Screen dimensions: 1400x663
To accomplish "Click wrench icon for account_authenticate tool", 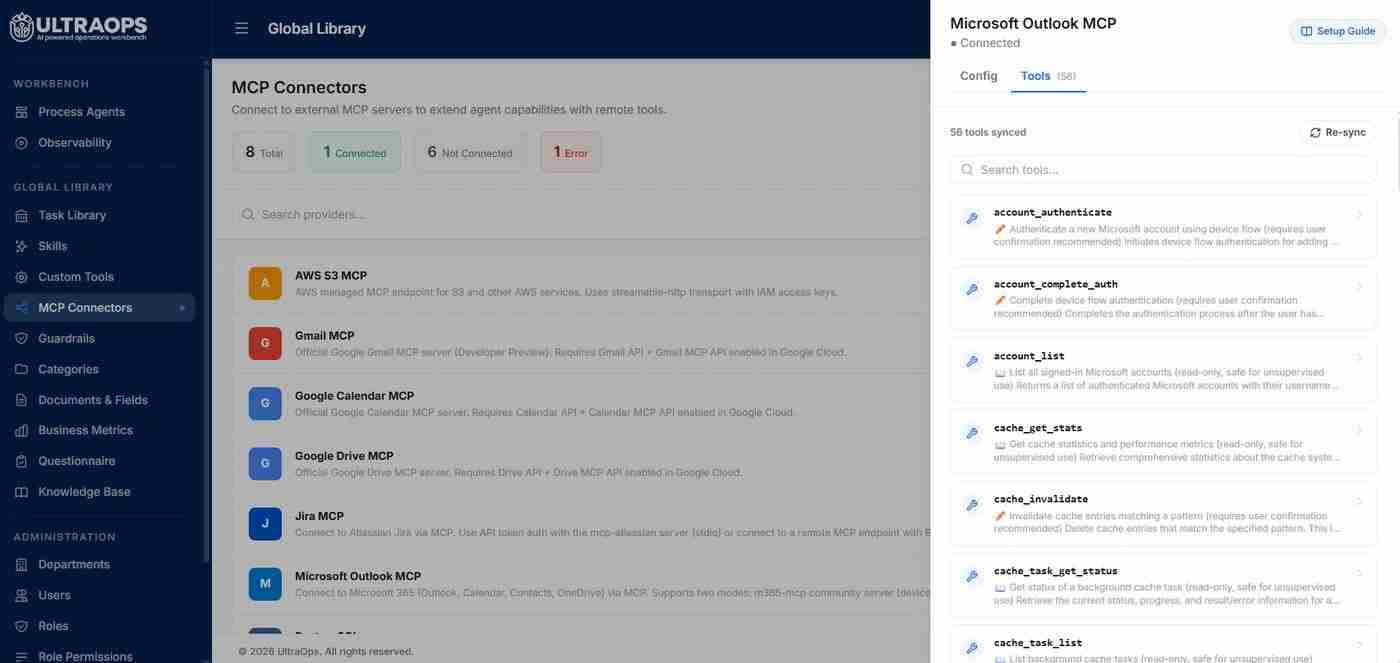I will point(971,218).
